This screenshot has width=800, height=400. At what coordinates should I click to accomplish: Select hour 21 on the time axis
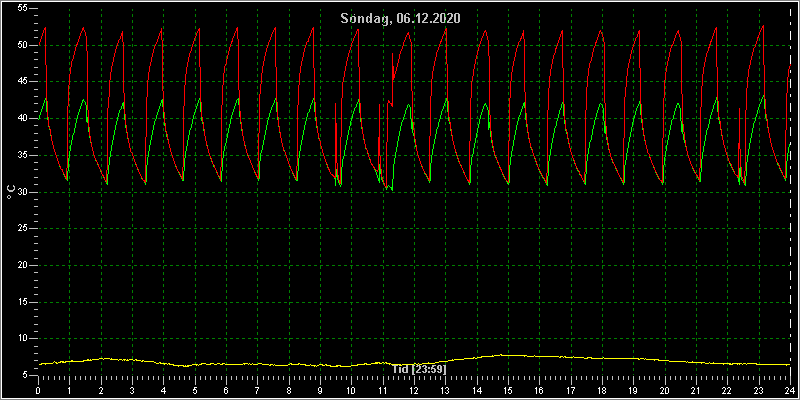(695, 390)
